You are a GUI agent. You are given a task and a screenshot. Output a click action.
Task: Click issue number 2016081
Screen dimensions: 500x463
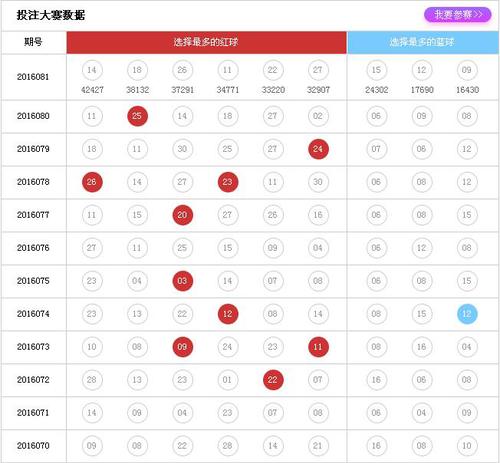33,77
